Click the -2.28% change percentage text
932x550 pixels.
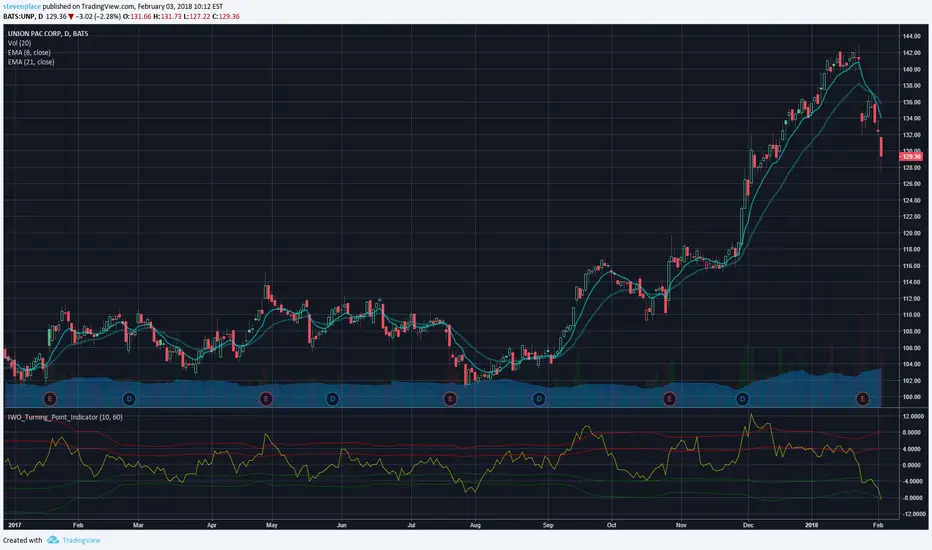108,17
